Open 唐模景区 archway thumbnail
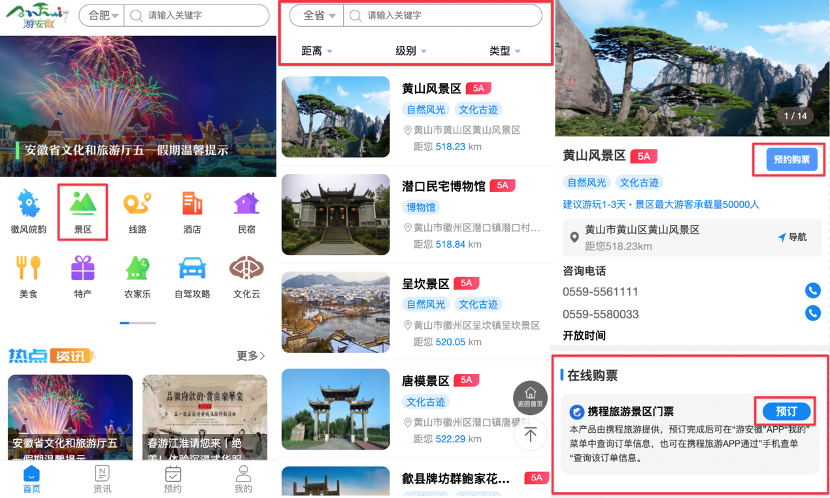The image size is (830, 498). [336, 409]
